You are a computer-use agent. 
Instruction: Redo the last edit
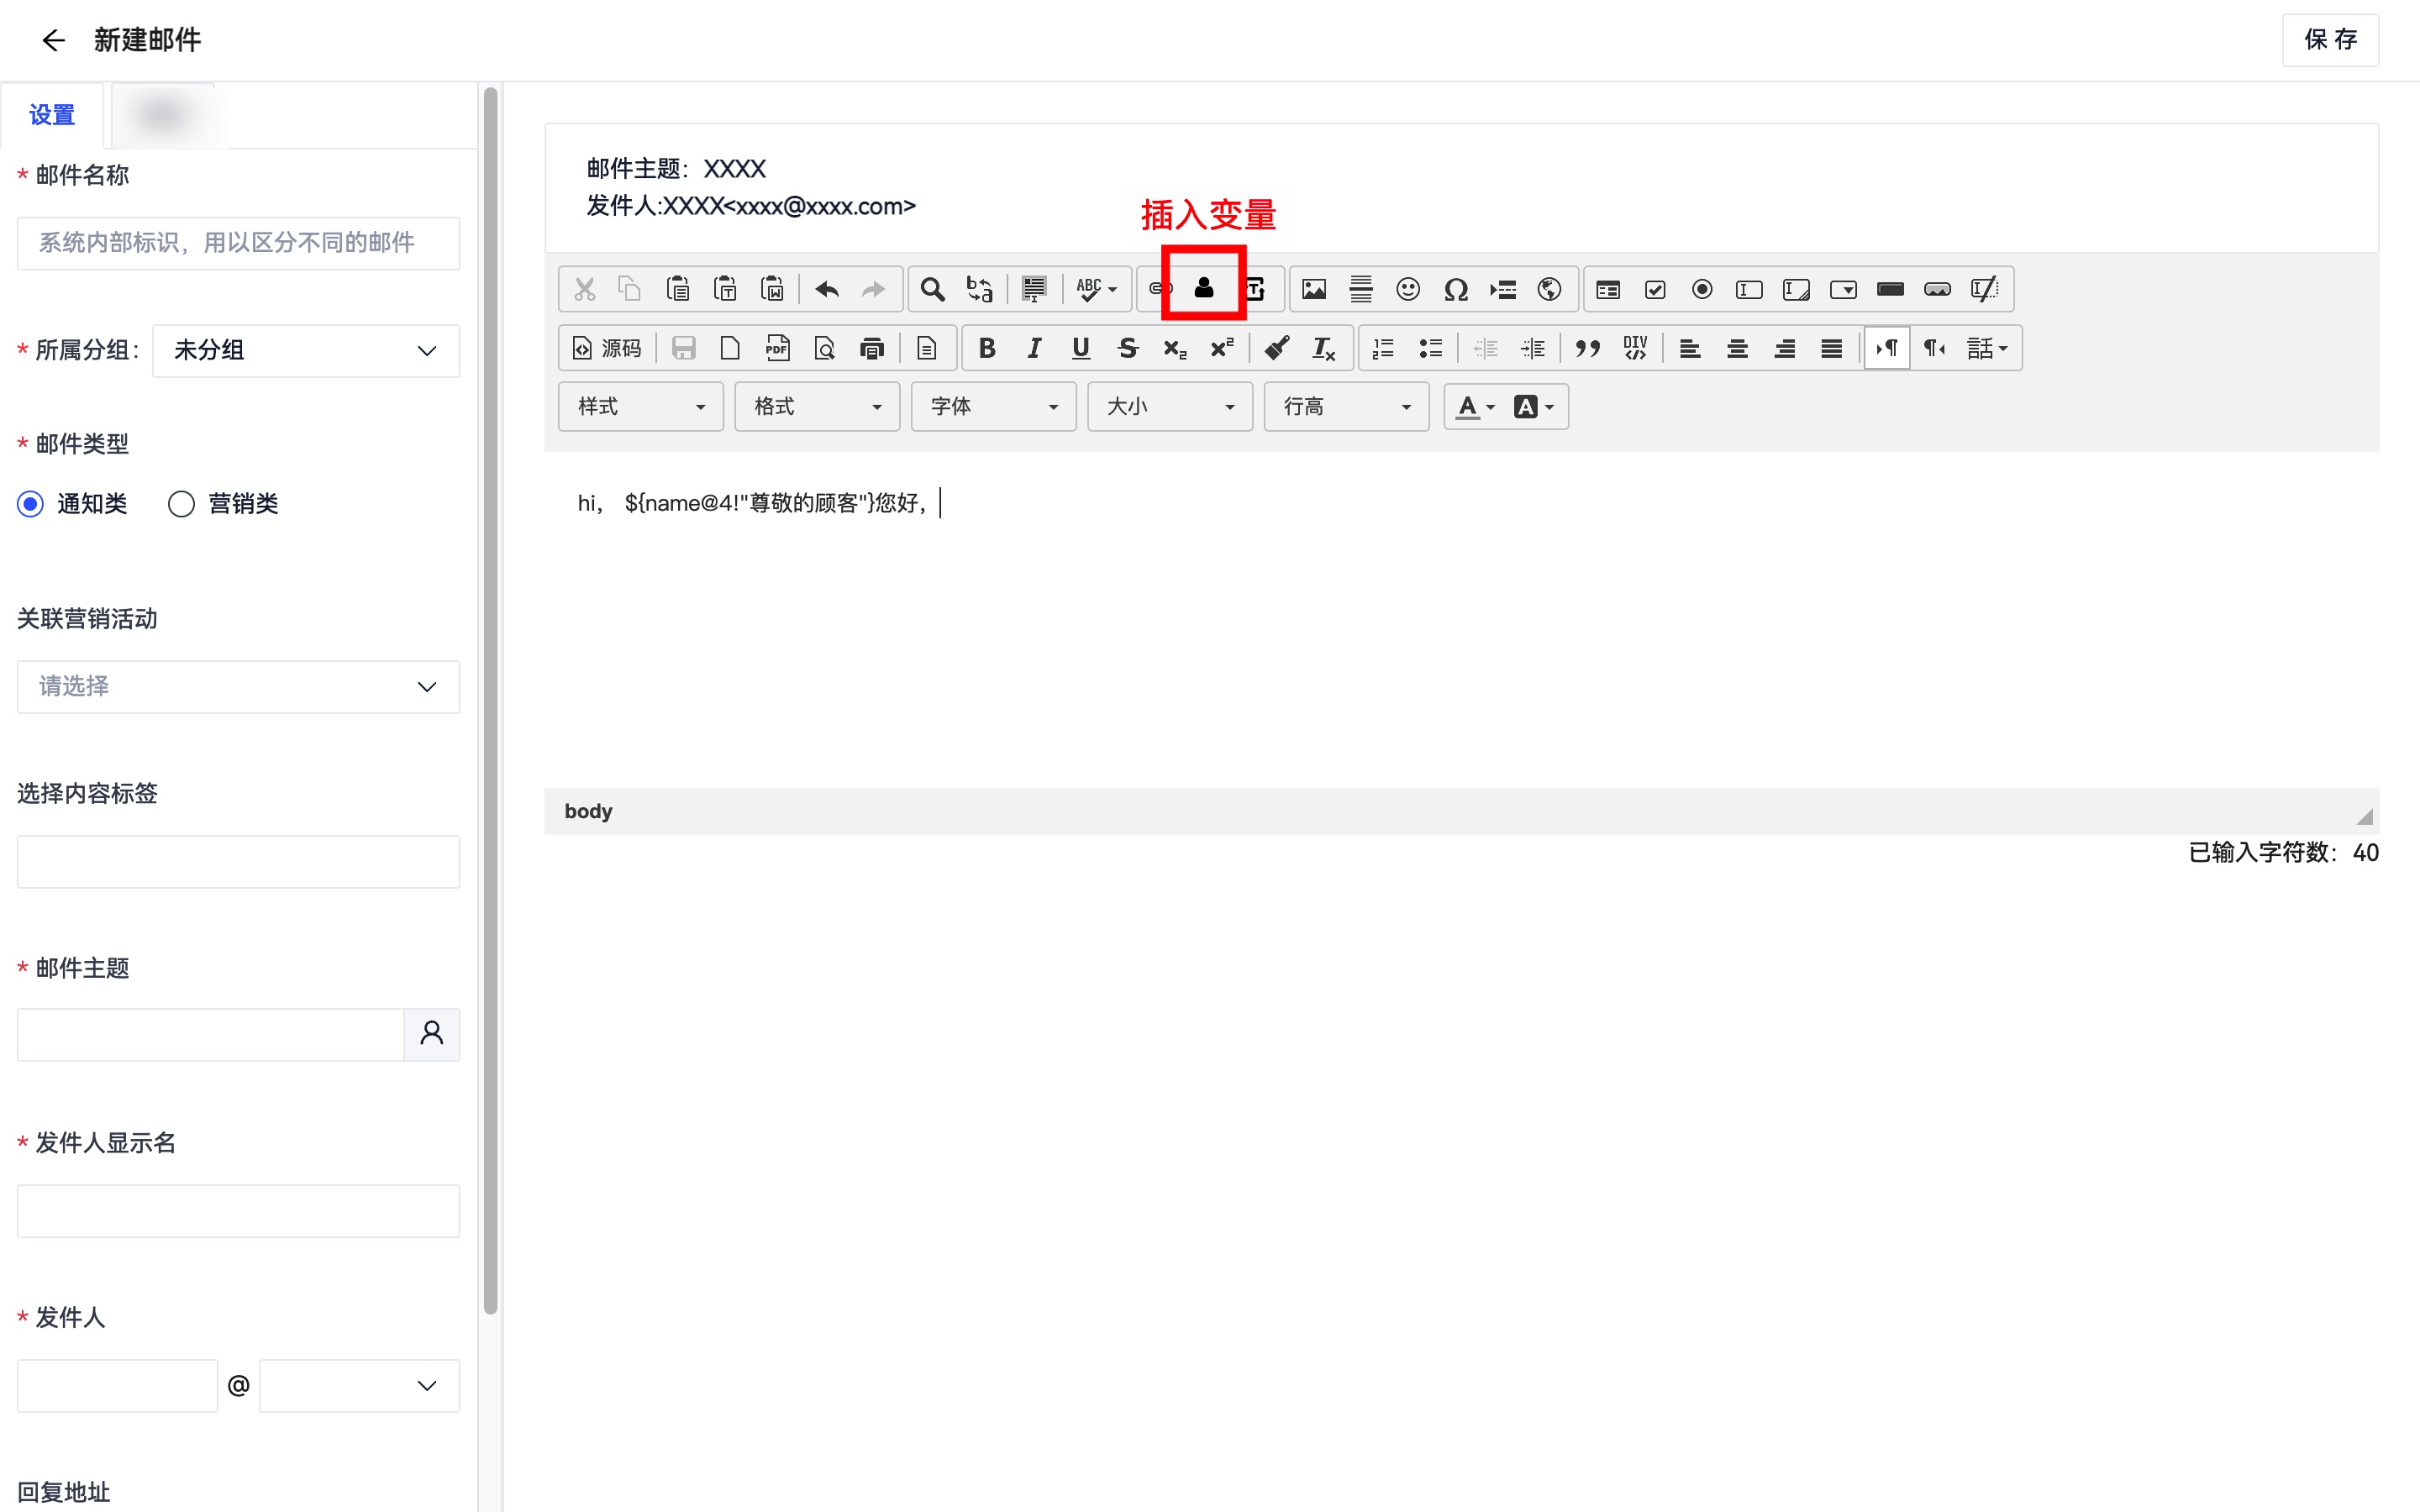click(x=873, y=290)
